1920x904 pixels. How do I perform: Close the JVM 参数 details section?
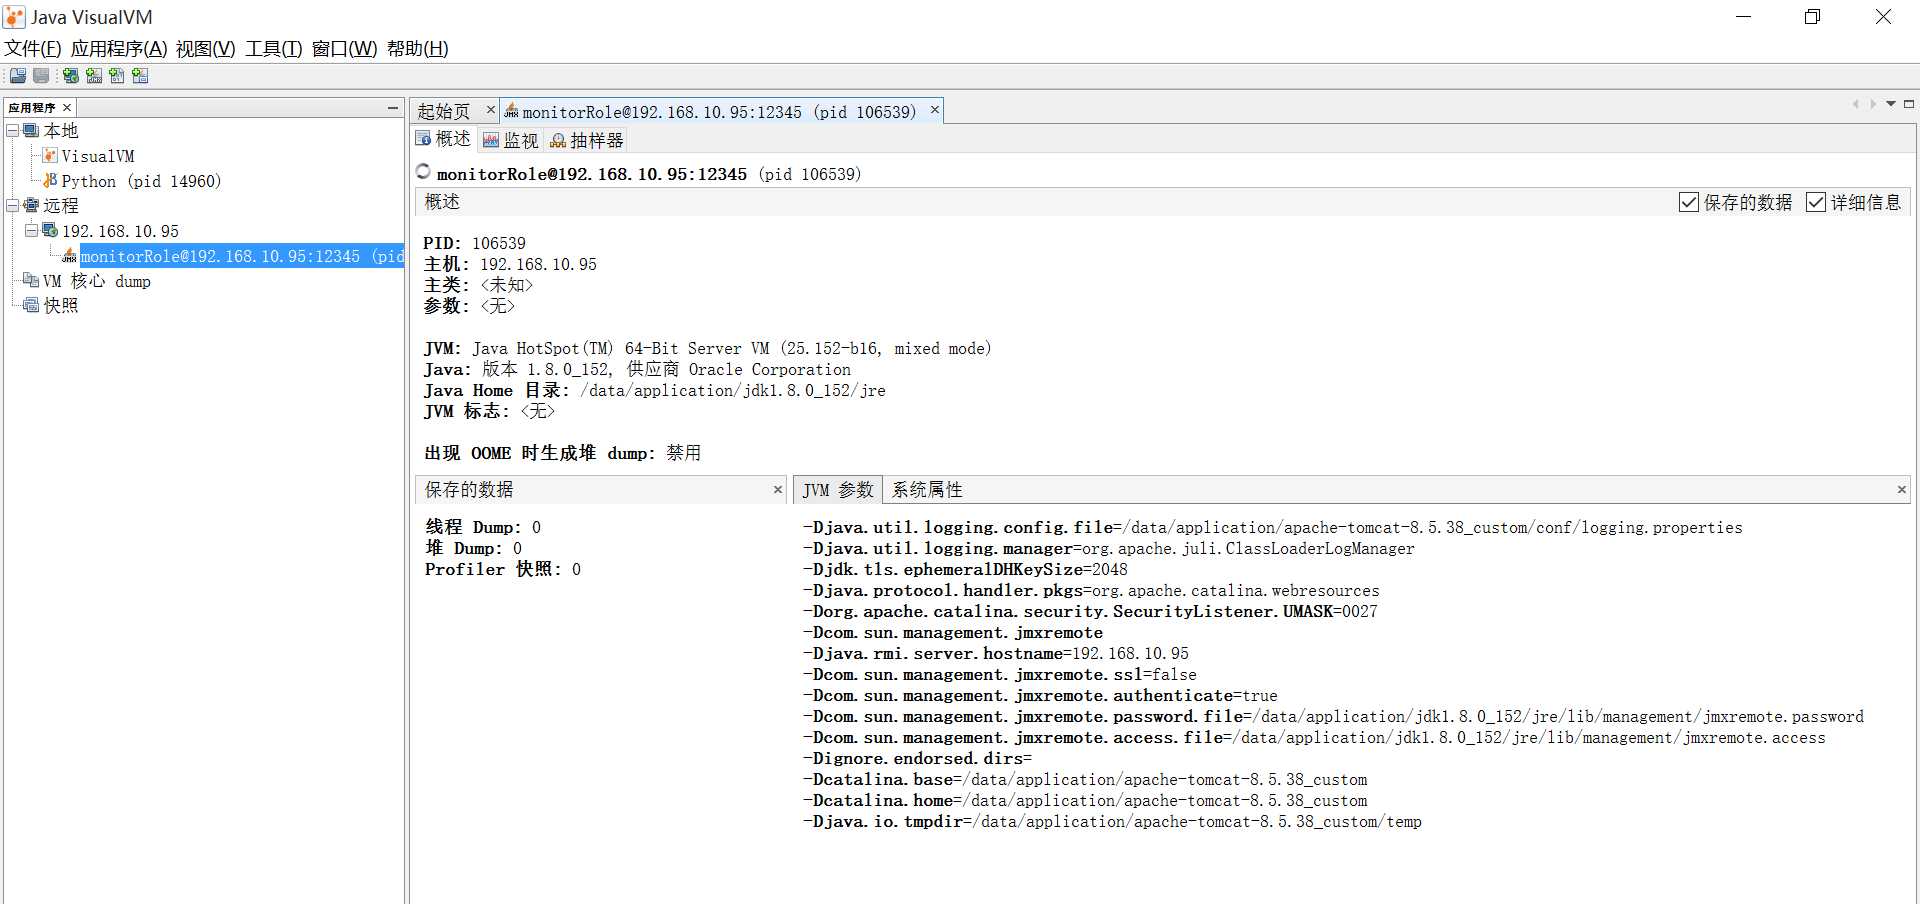pos(1901,489)
